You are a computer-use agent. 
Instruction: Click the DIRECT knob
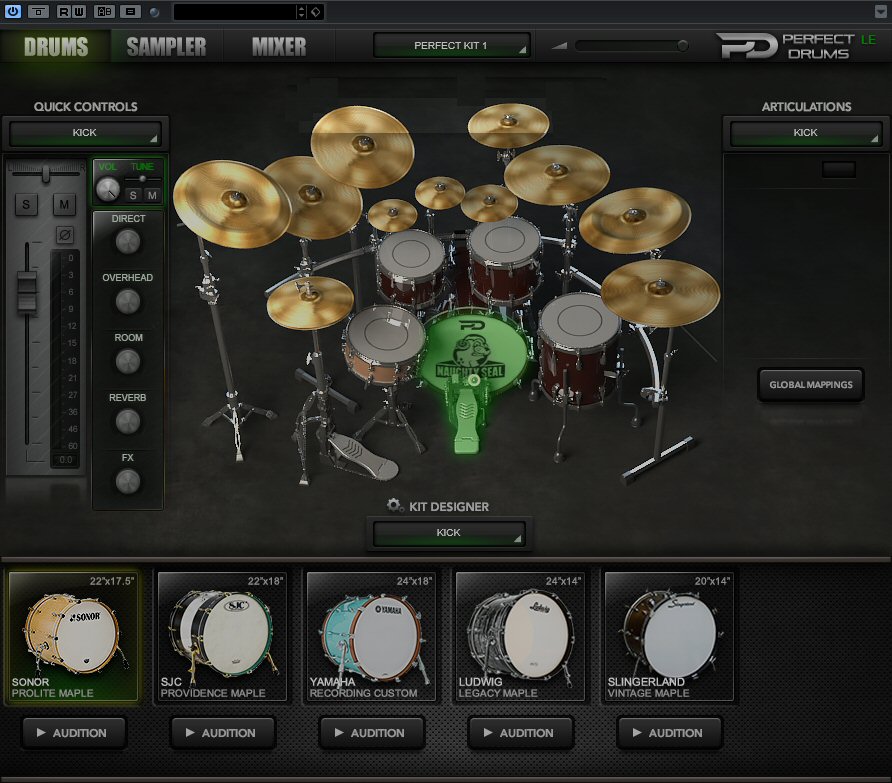tap(128, 242)
